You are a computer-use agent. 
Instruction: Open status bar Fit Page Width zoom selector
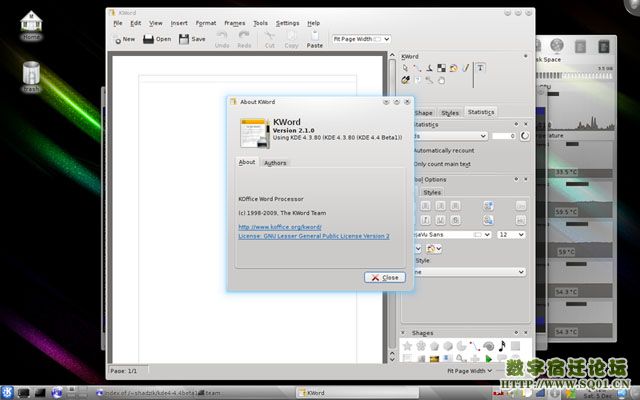point(469,371)
